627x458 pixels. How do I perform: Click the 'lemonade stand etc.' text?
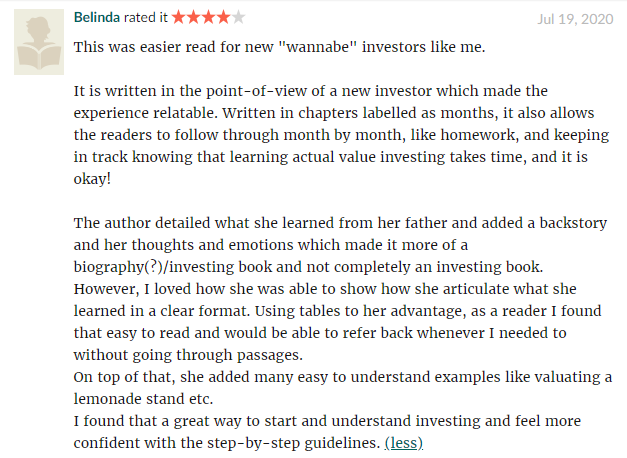point(143,399)
